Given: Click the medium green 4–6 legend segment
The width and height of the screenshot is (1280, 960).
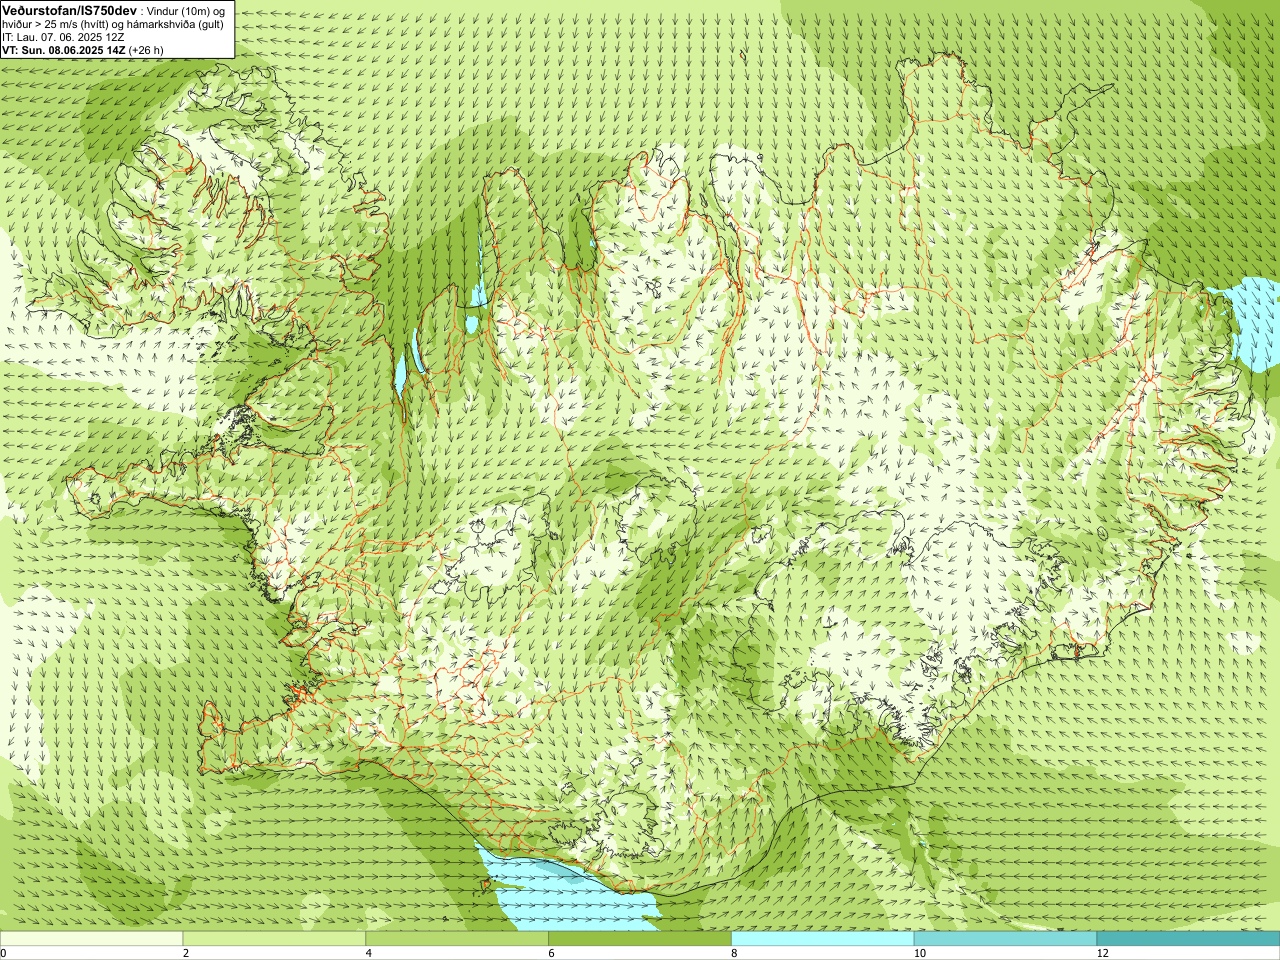Looking at the screenshot, I should (x=457, y=939).
